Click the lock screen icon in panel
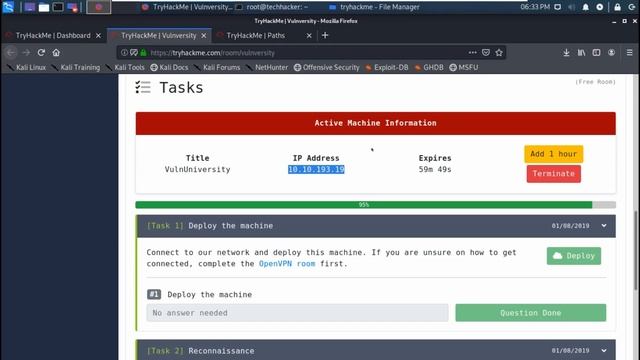Viewport: 640px width, 360px height. 617,7
